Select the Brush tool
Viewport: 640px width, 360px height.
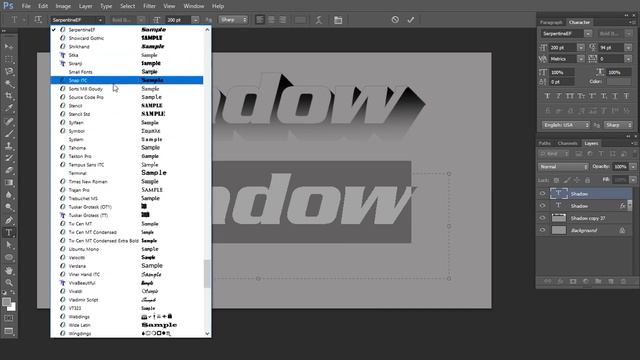coord(9,133)
